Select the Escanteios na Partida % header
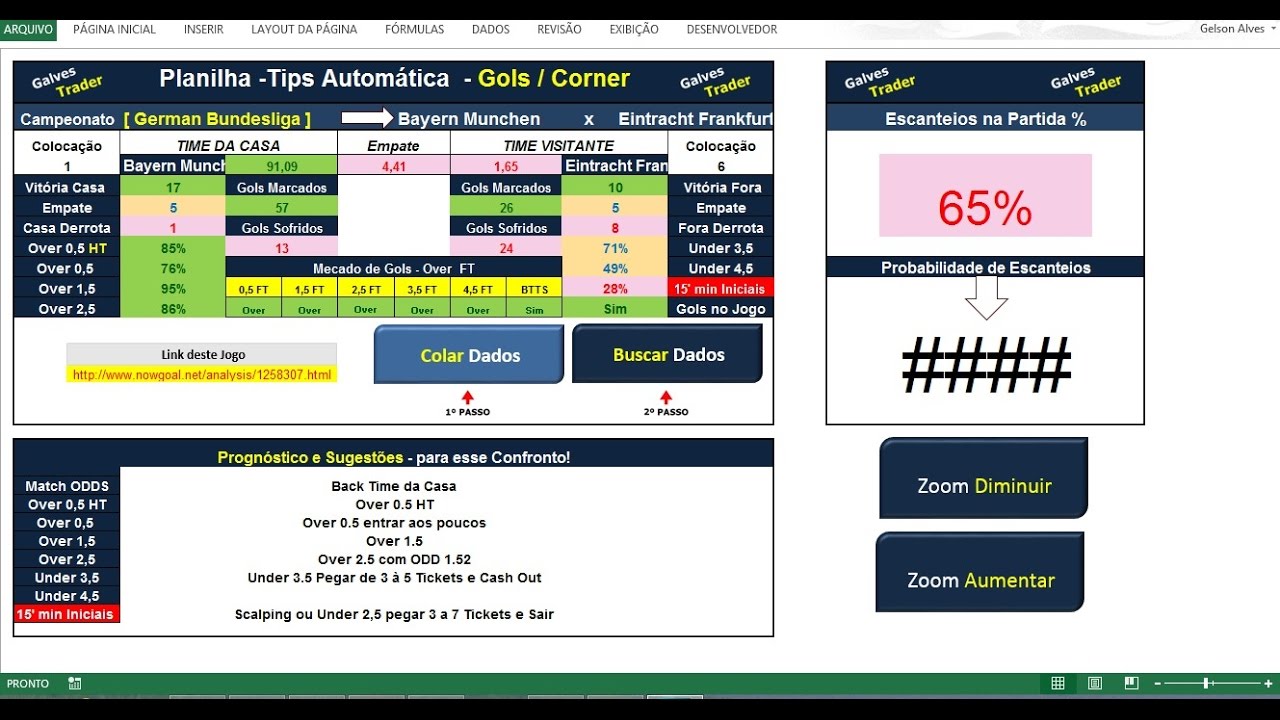The image size is (1280, 720). 985,119
